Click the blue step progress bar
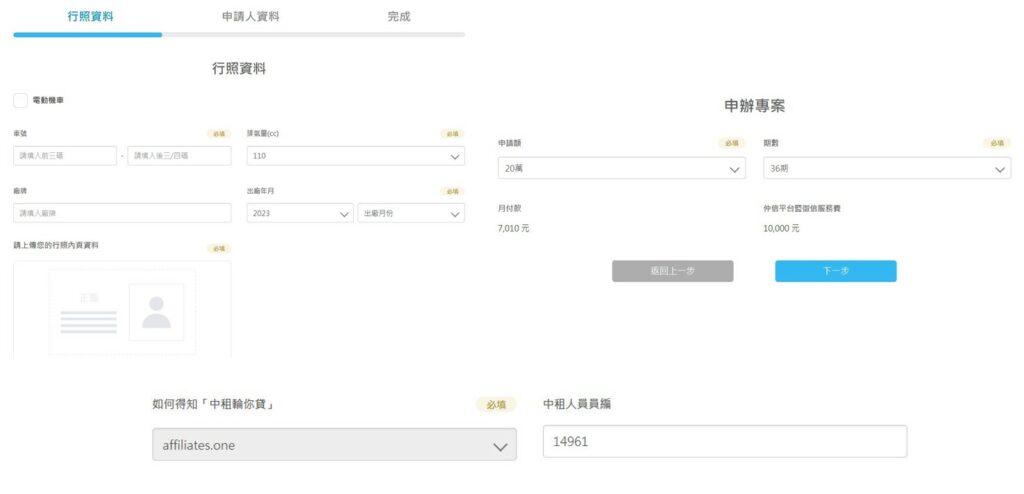1024x494 pixels. tap(88, 35)
